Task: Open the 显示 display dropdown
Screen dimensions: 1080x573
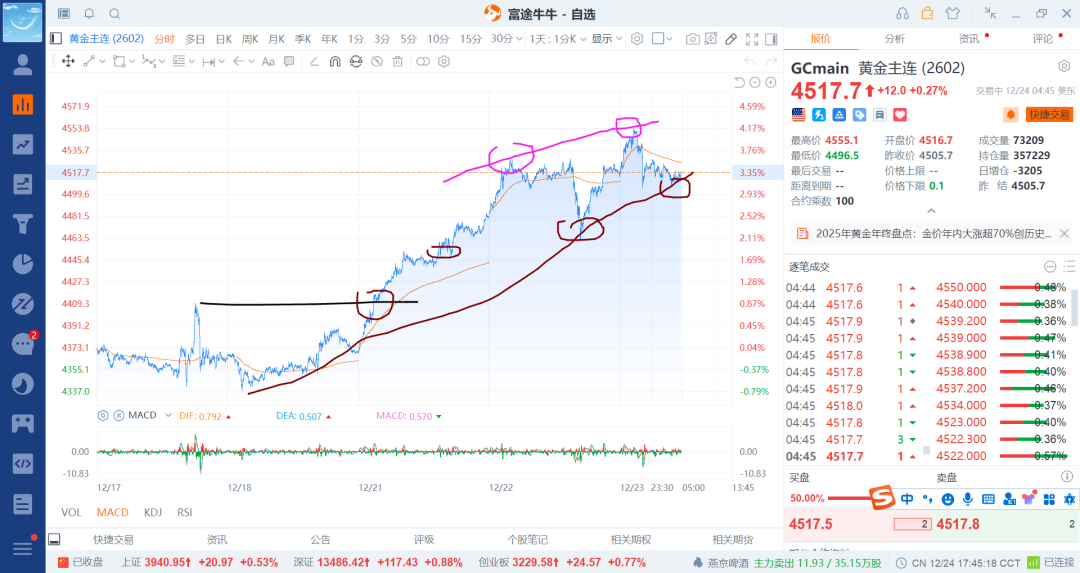Action: [607, 39]
